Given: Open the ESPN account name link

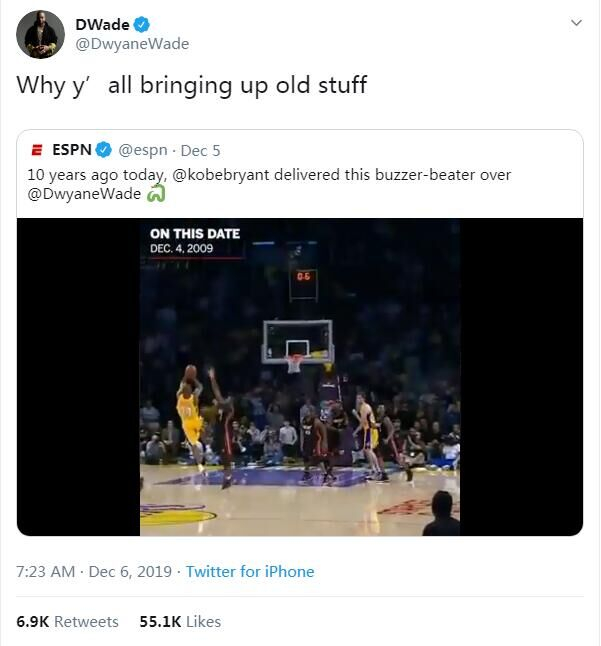Looking at the screenshot, I should tap(71, 150).
